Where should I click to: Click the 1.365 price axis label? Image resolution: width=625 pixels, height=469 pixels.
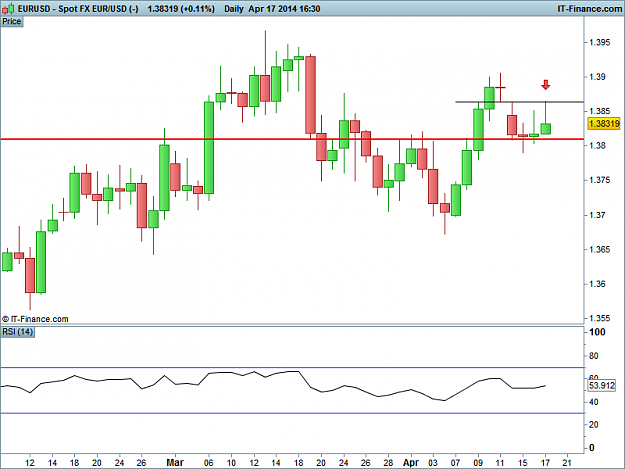pos(599,249)
